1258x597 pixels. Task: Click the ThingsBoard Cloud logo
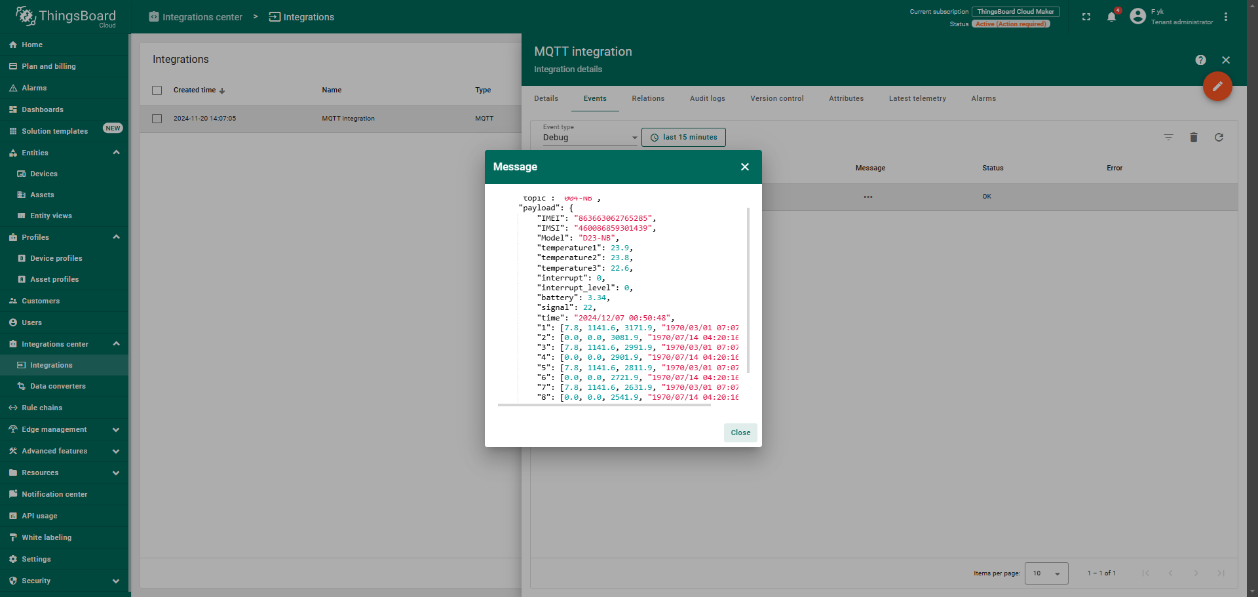[x=64, y=17]
